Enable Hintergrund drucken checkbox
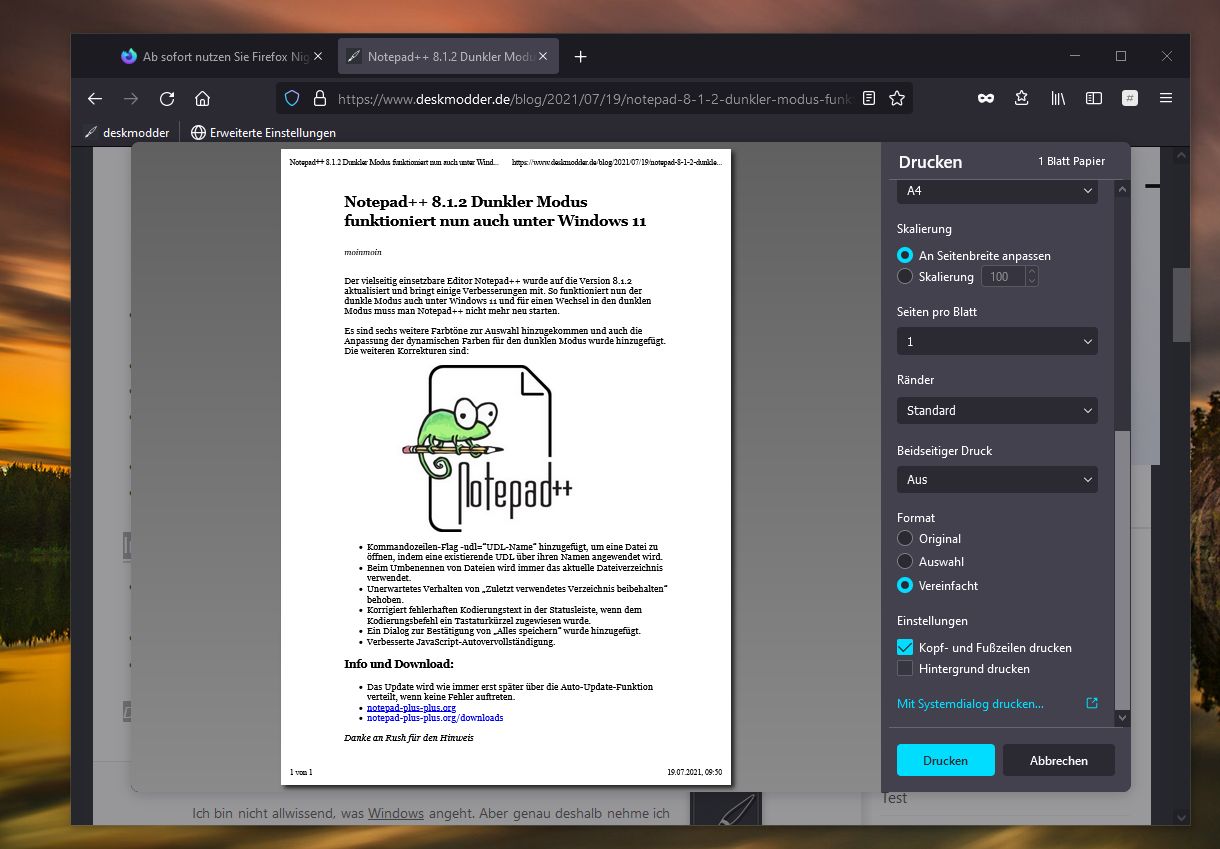Screen dimensions: 1220x849 [x=905, y=668]
